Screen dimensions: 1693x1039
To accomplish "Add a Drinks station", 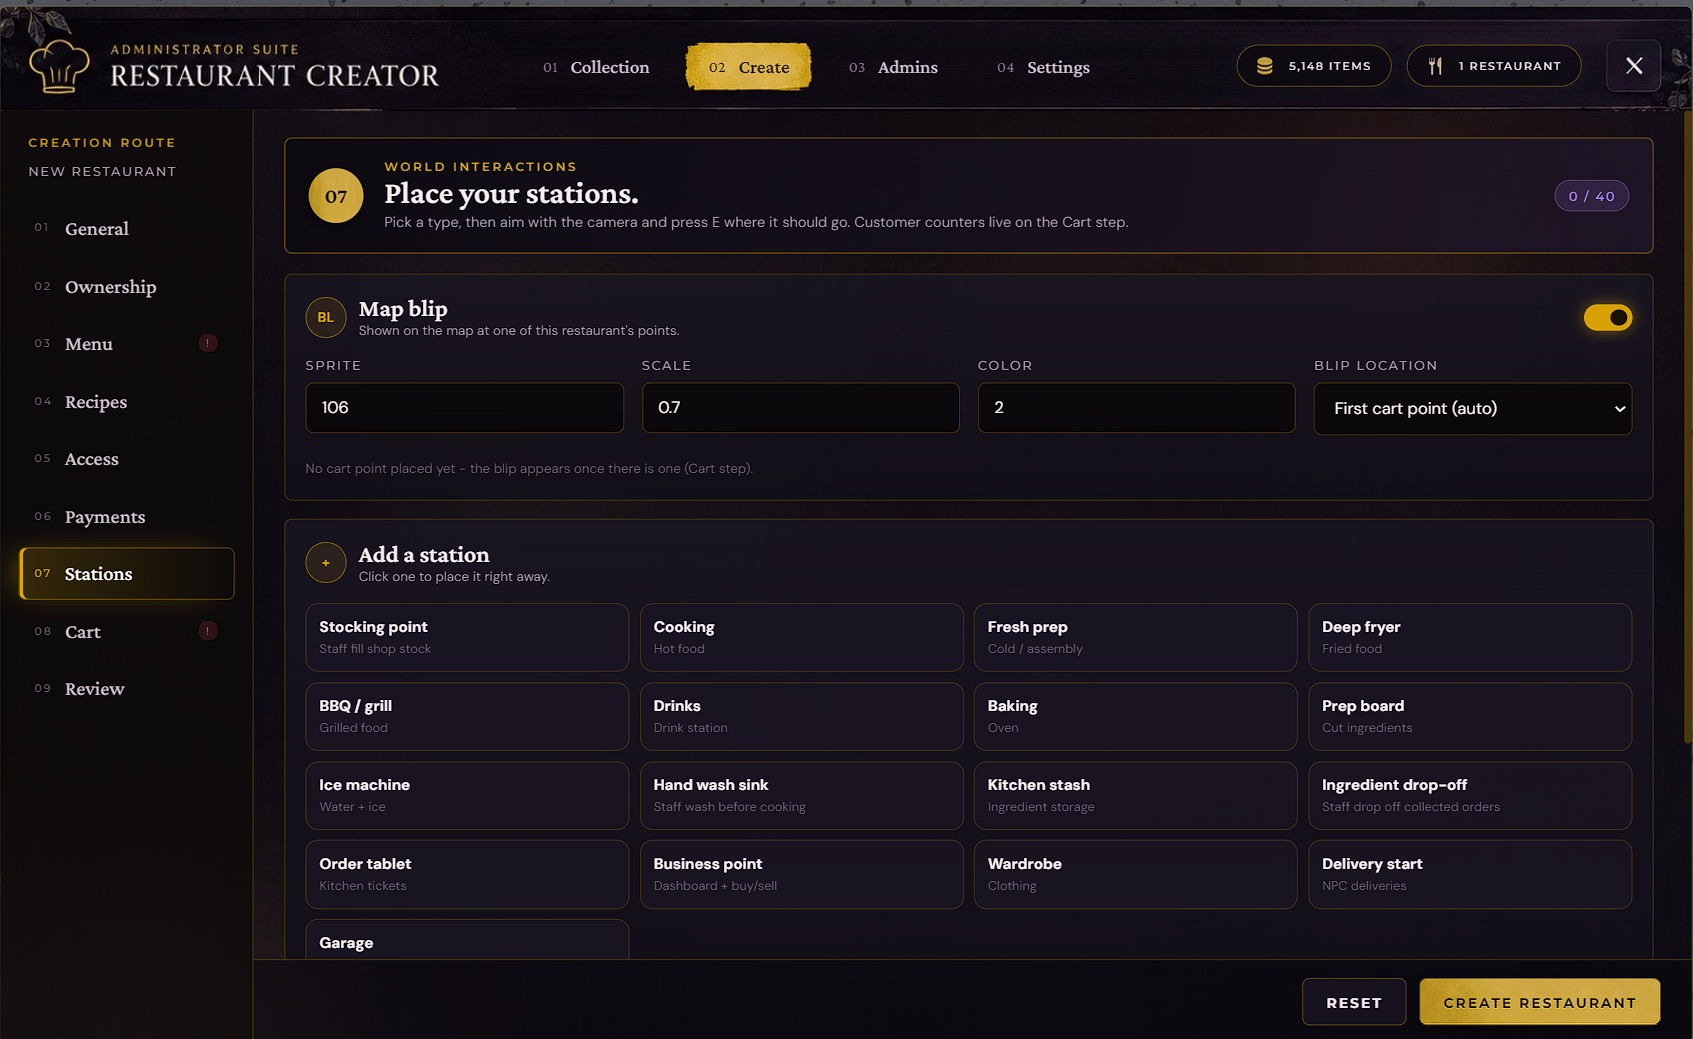I will point(802,716).
